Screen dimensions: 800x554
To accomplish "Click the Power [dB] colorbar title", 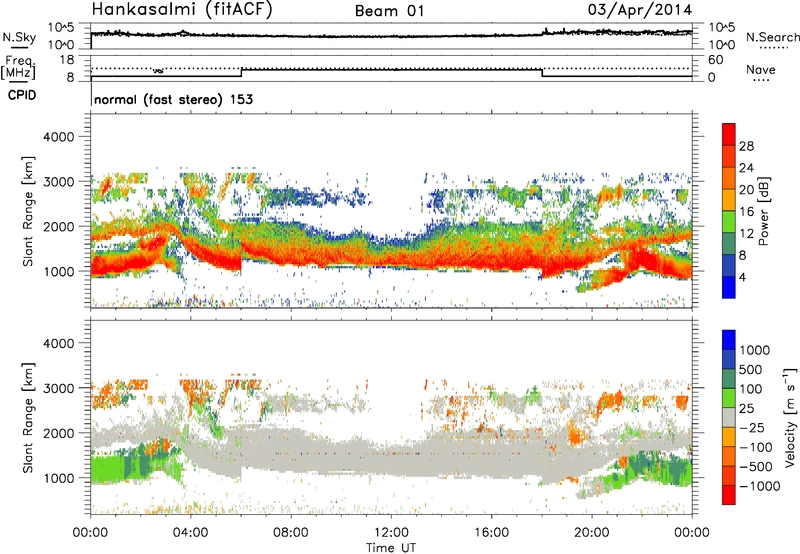I will coord(763,211).
